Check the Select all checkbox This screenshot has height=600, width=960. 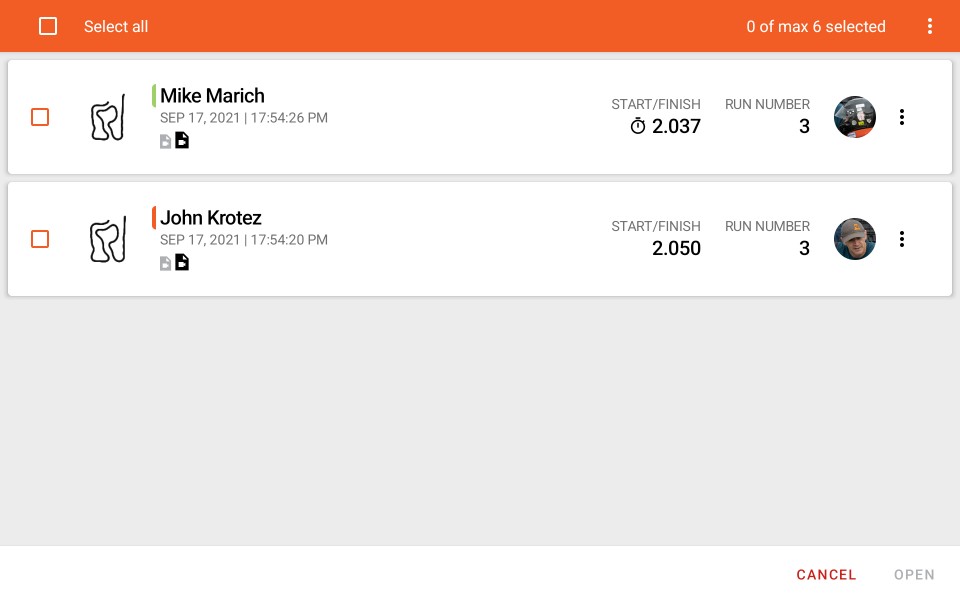pos(48,26)
